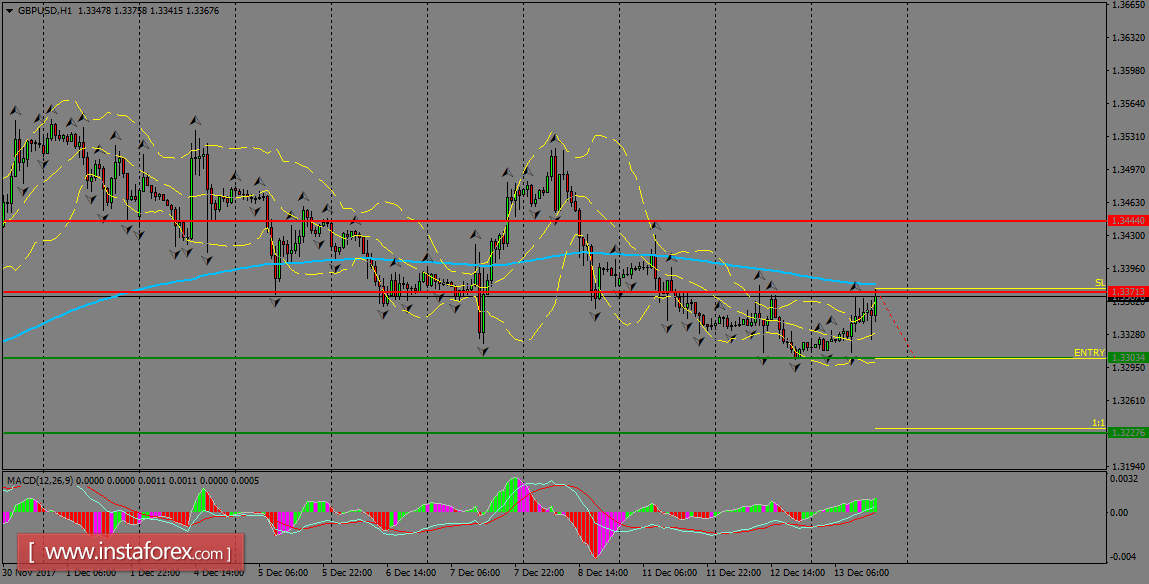Screen dimensions: 1149x584
Task: Click the 1.34300 price axis value
Action: (x=1128, y=235)
